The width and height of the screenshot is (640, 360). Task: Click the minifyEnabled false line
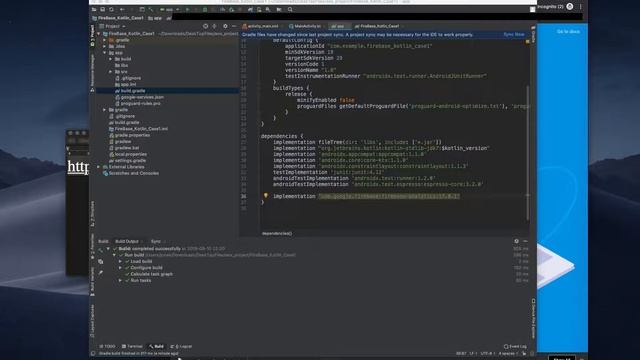click(326, 100)
